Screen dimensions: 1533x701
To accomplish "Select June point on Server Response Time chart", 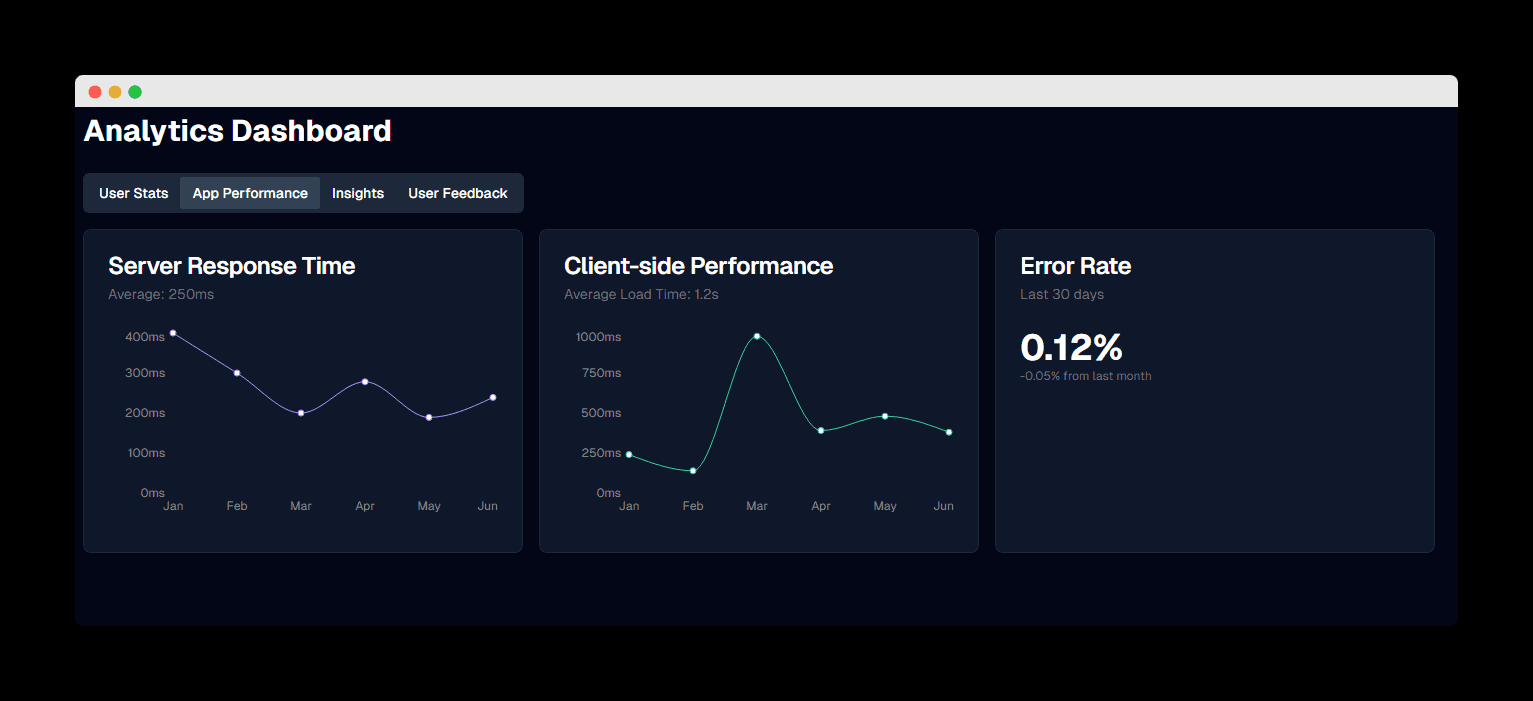I will coord(493,397).
